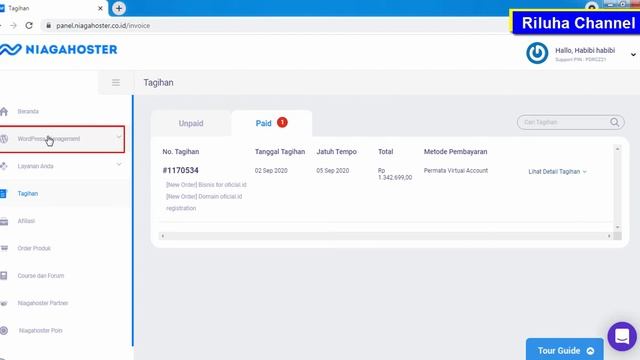Screen dimensions: 640x360
Task: Click the Course dan Forum icon
Action: click(4, 276)
